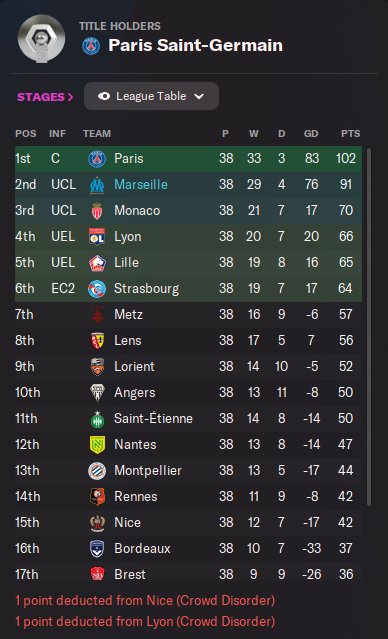
Task: Open the League Table dropdown
Action: 151,96
